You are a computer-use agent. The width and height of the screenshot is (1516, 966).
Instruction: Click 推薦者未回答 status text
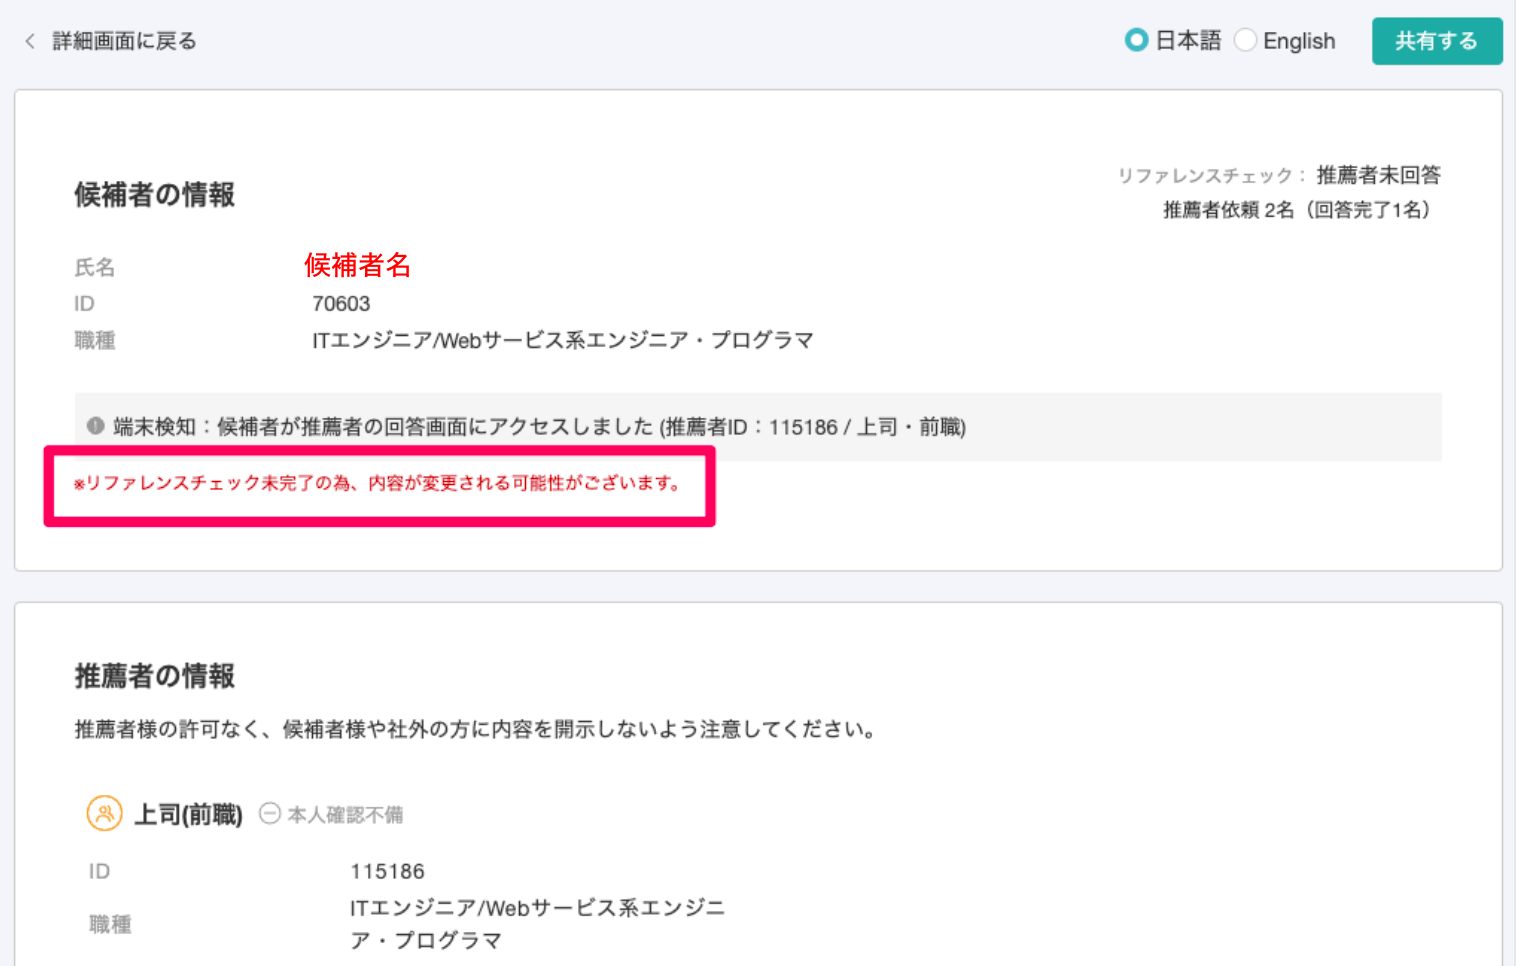pos(1378,175)
